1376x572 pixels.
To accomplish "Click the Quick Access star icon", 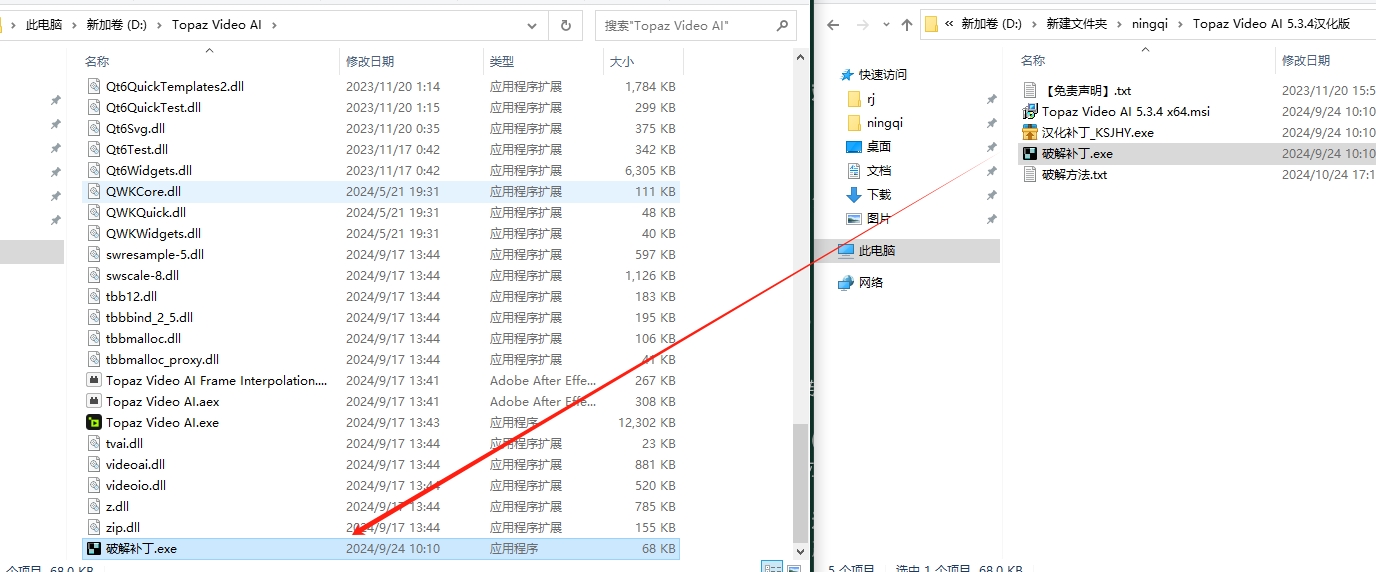I will [847, 74].
